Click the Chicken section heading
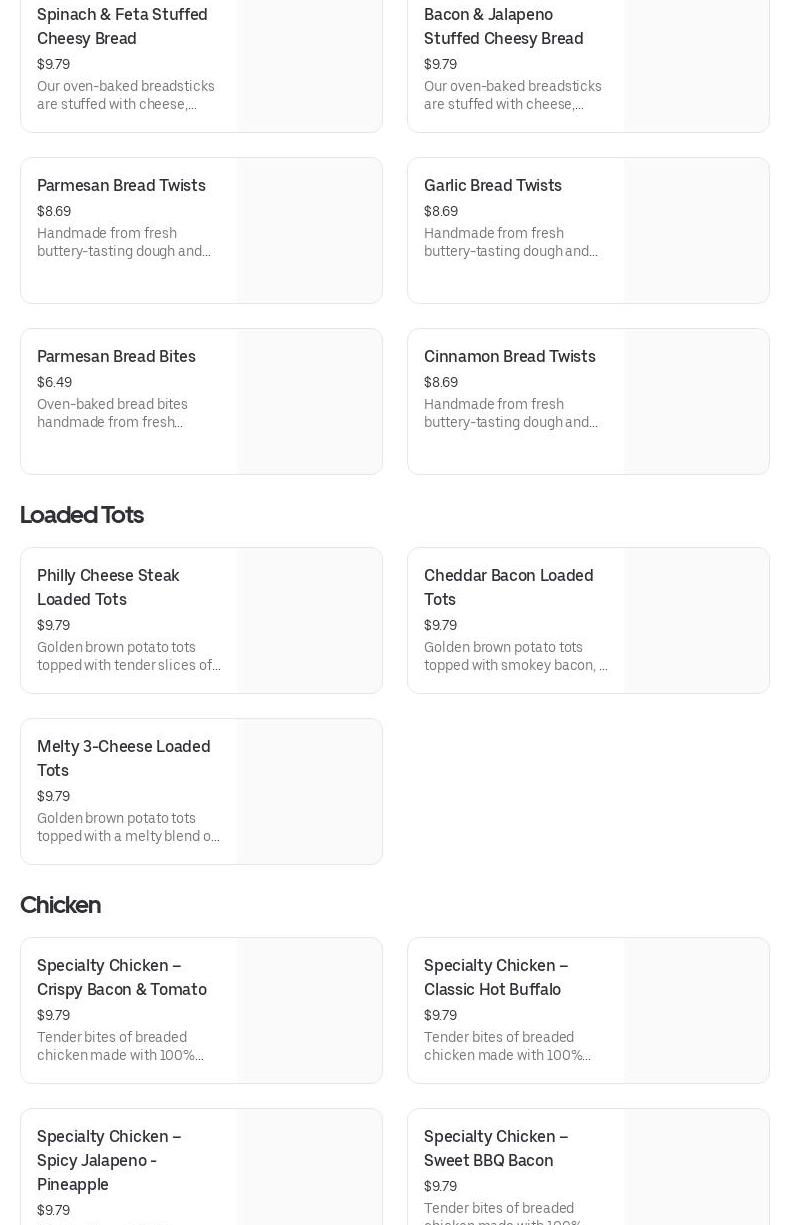 (x=60, y=905)
